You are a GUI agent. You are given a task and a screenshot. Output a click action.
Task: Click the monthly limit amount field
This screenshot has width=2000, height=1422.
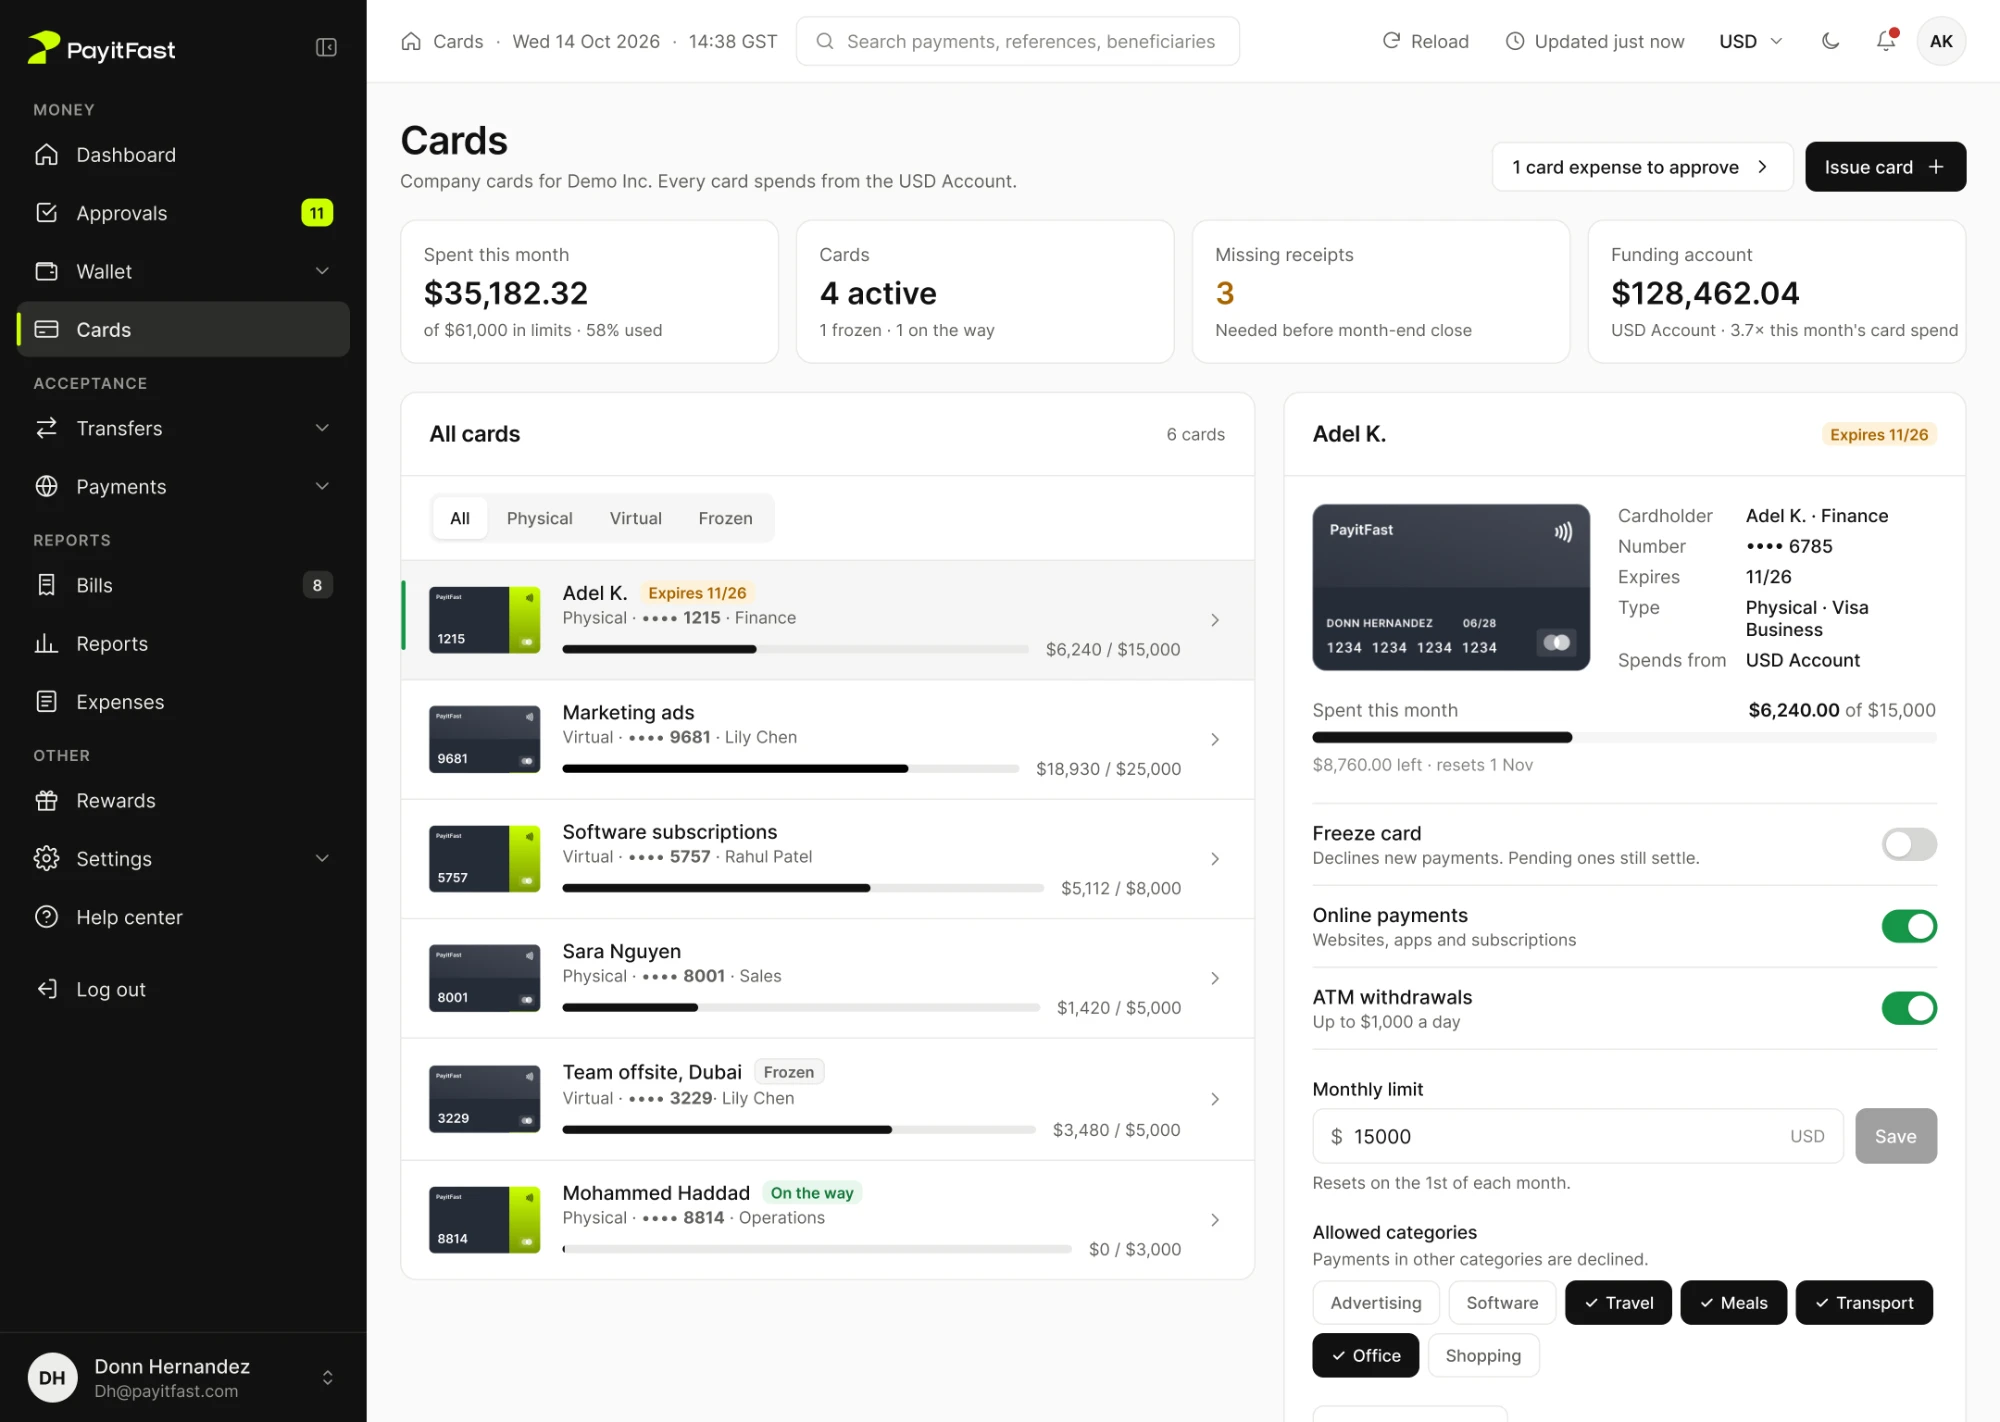(x=1577, y=1136)
